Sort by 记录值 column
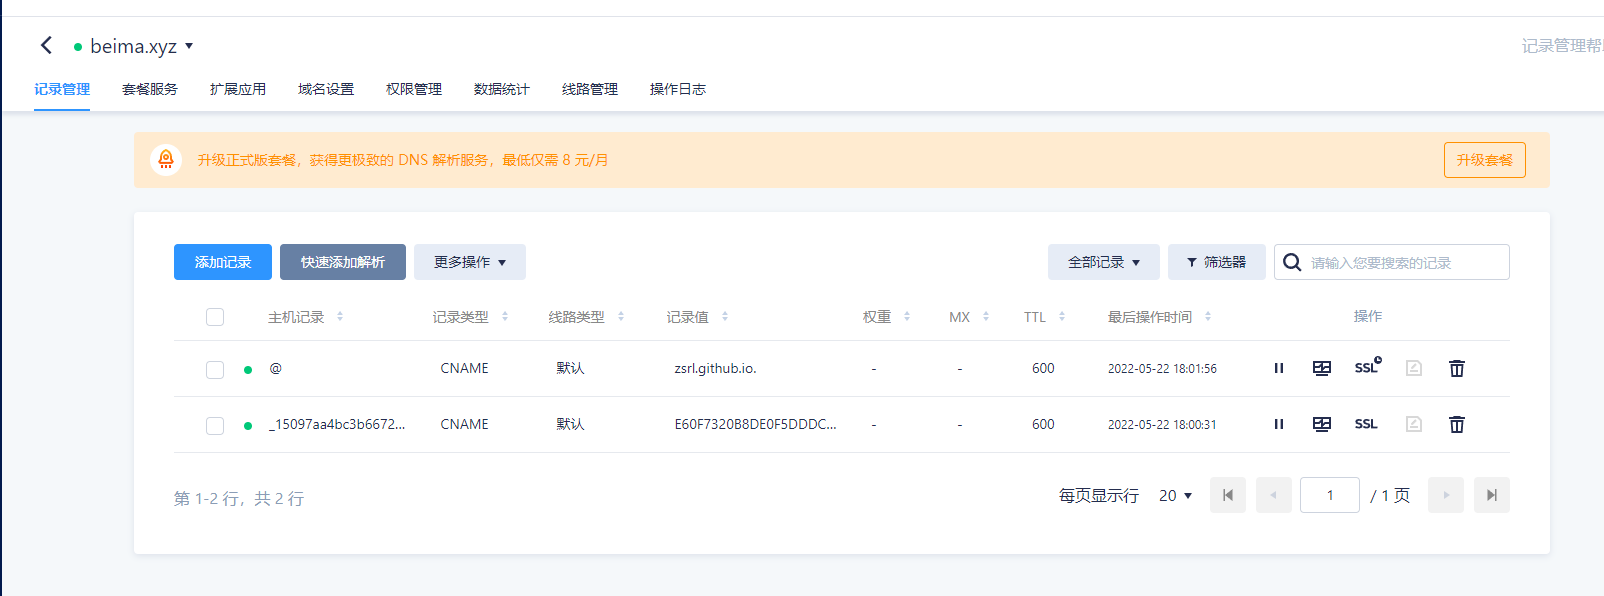 [725, 316]
